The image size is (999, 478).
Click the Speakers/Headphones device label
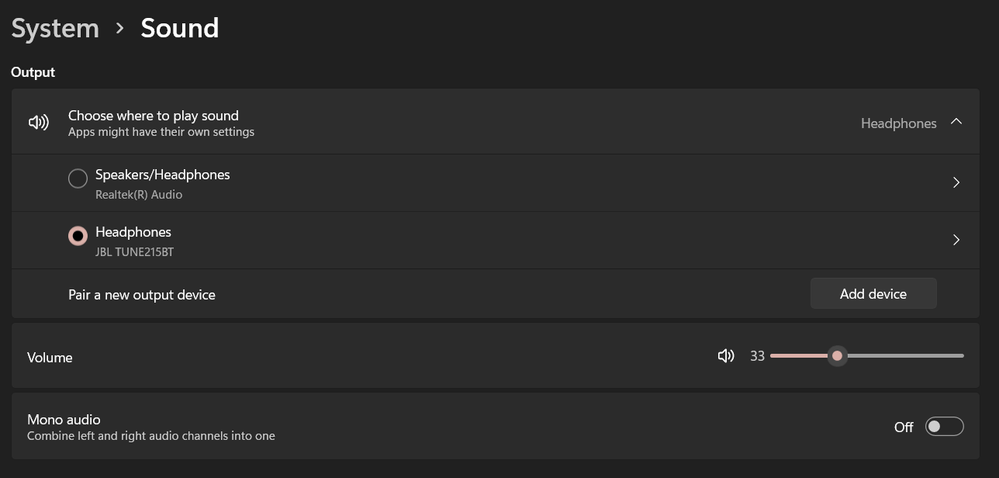(162, 175)
